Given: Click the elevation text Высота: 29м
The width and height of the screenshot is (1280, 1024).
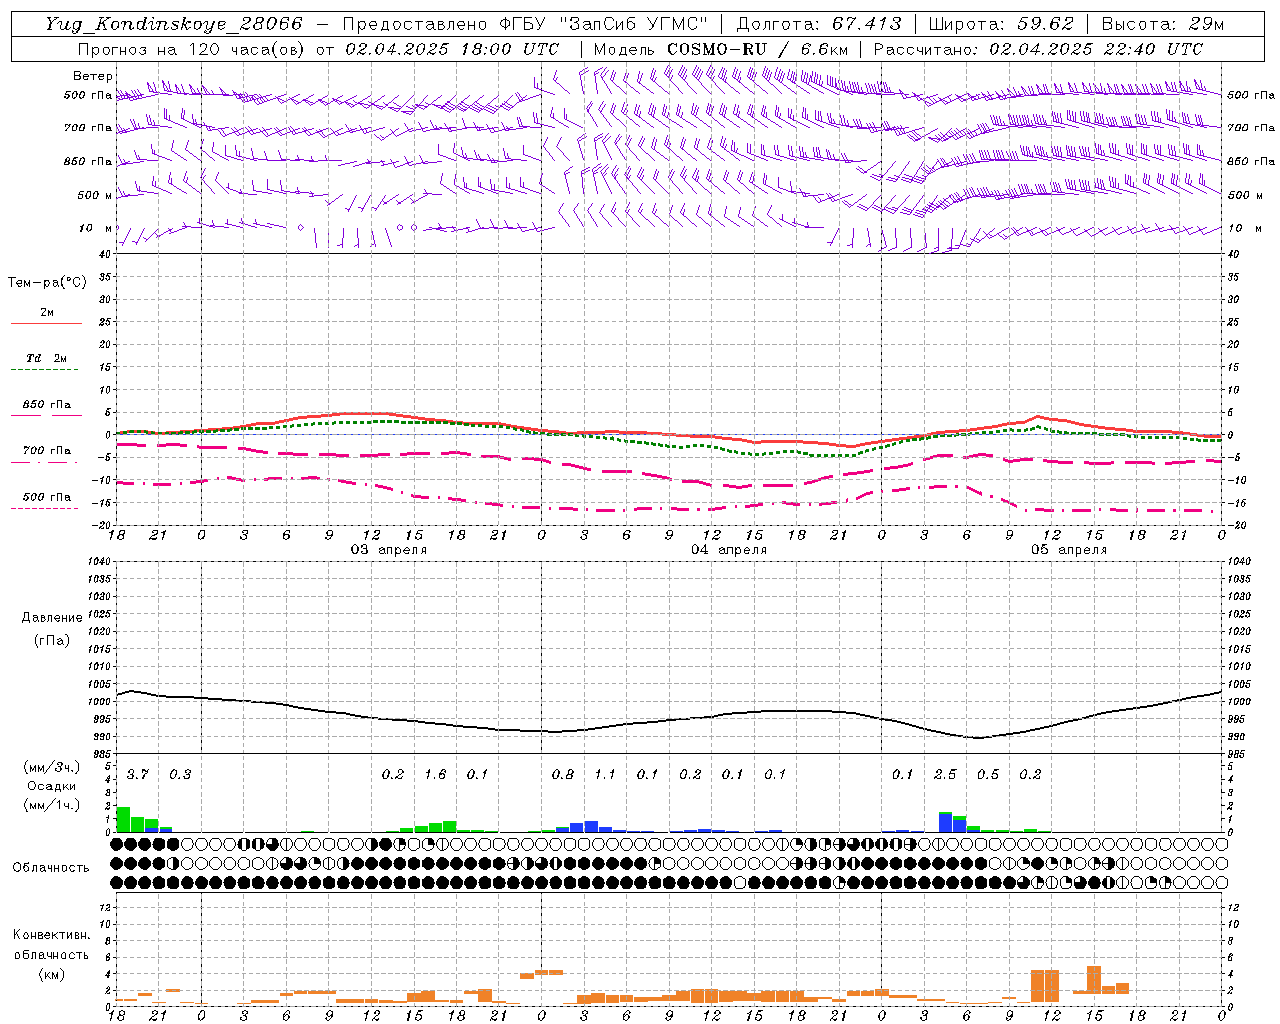Looking at the screenshot, I should click(1162, 24).
